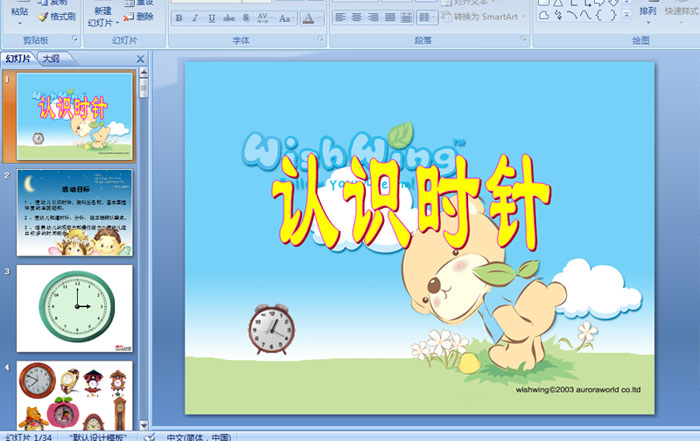The image size is (700, 441).
Task: Select the alarm clock image on the slide
Action: pyautogui.click(x=271, y=329)
